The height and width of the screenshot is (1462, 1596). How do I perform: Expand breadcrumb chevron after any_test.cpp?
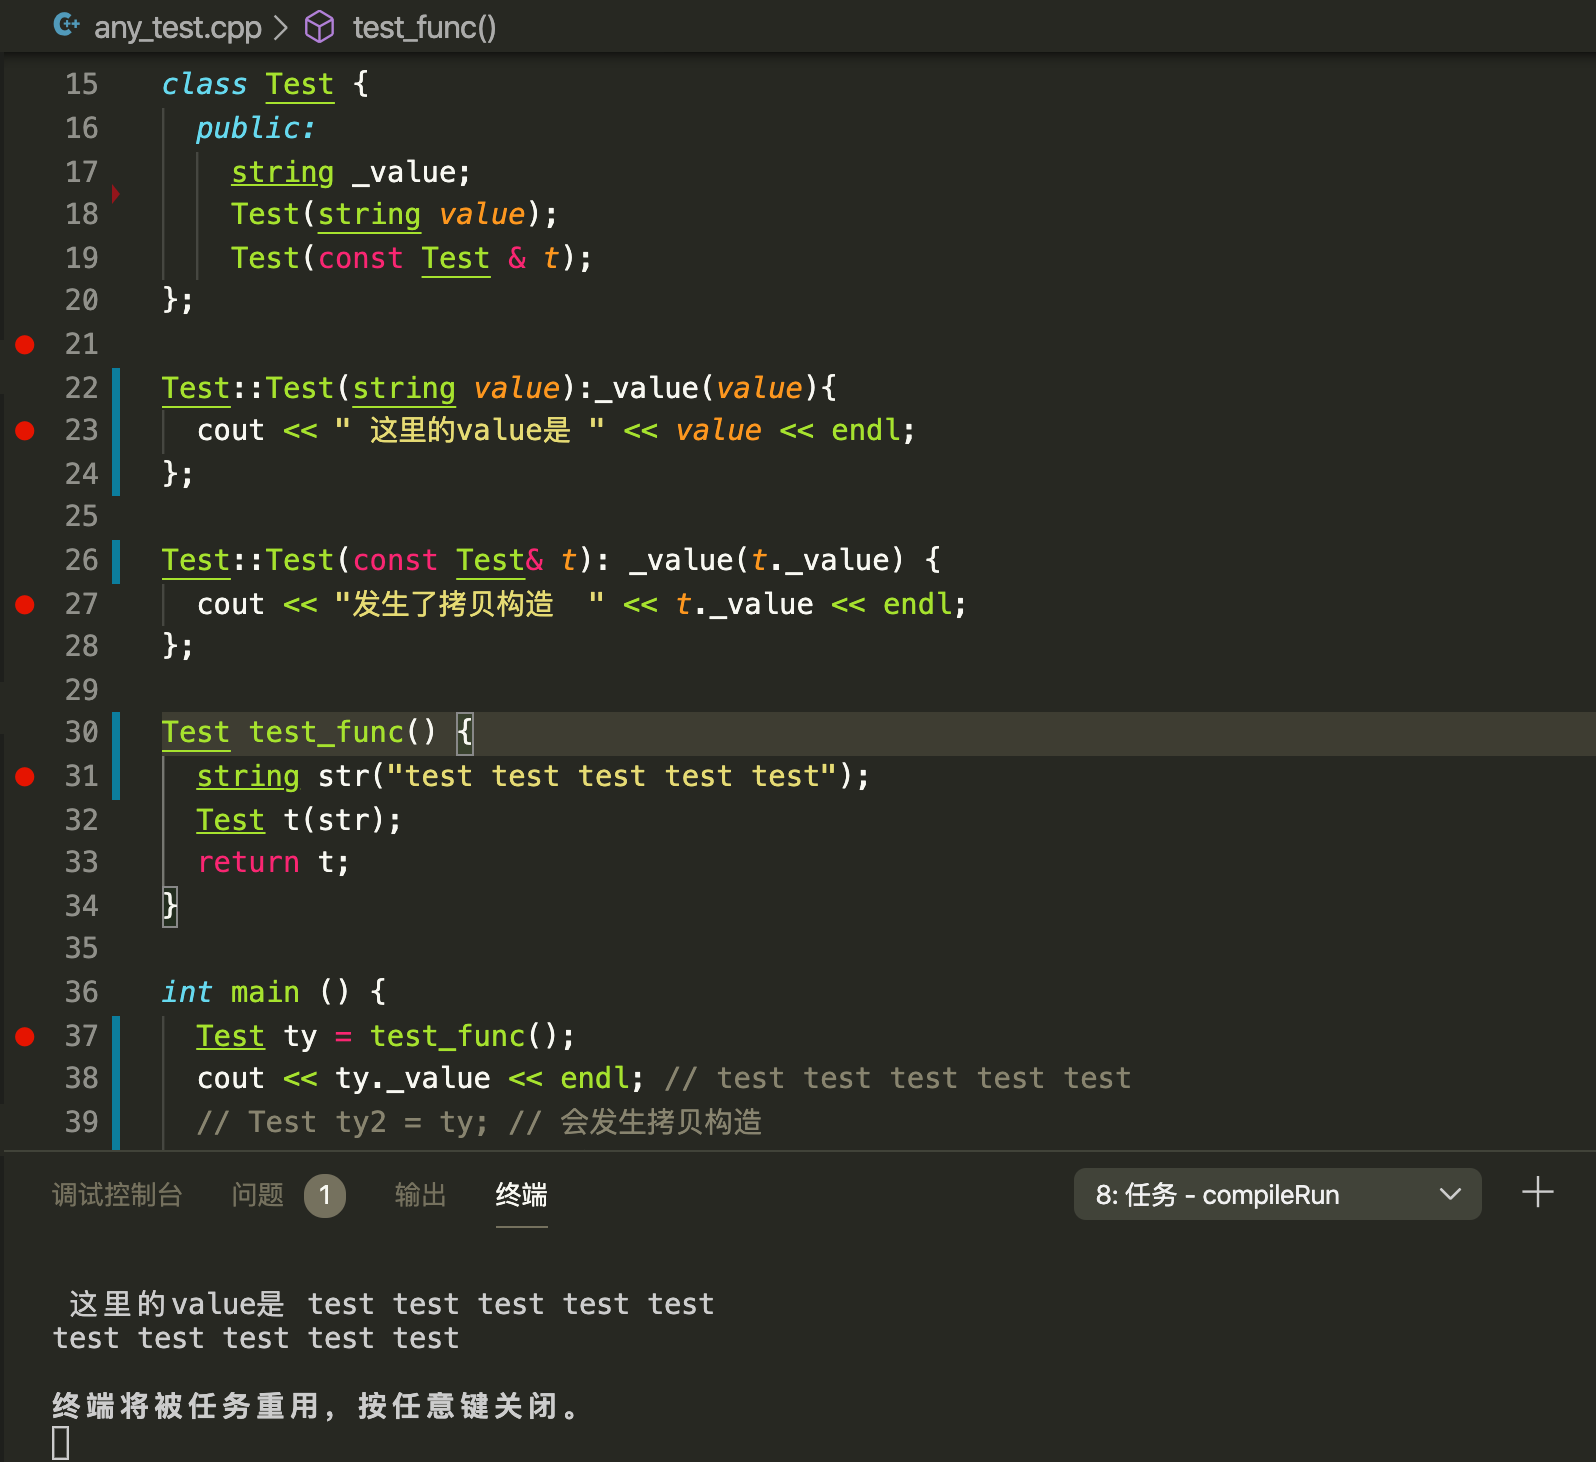pos(281,28)
